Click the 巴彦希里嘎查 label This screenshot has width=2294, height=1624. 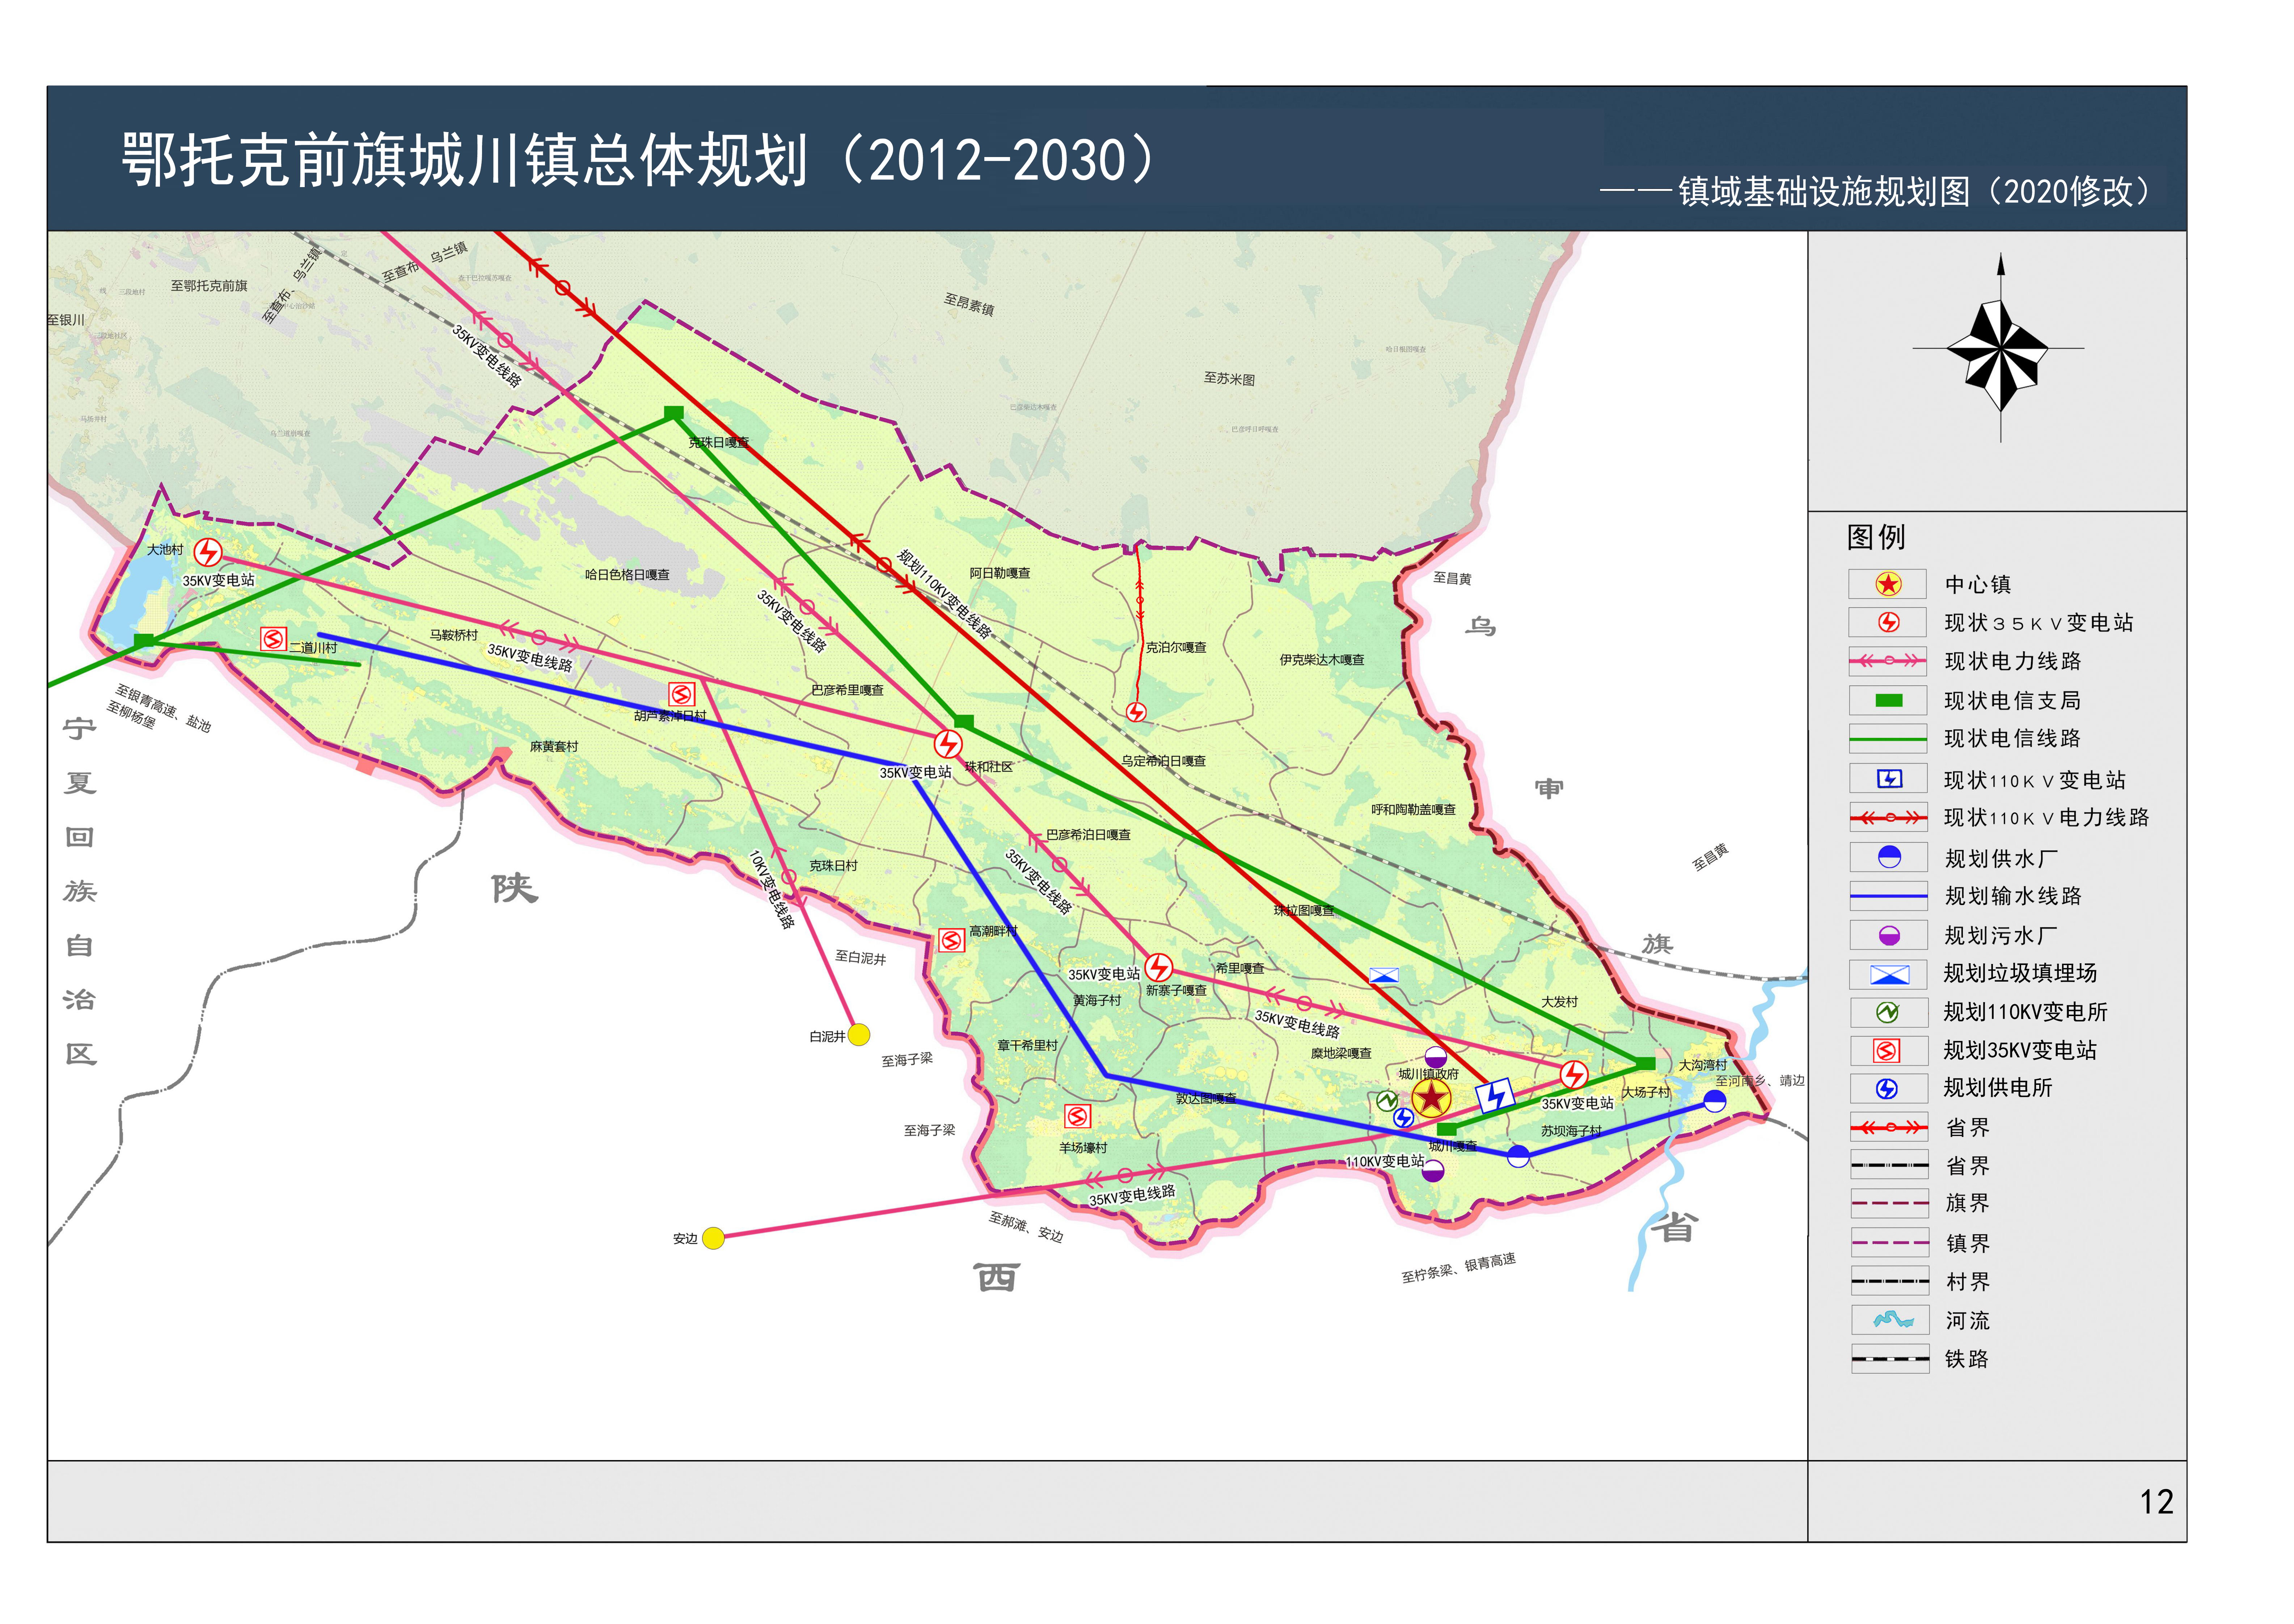coord(847,690)
